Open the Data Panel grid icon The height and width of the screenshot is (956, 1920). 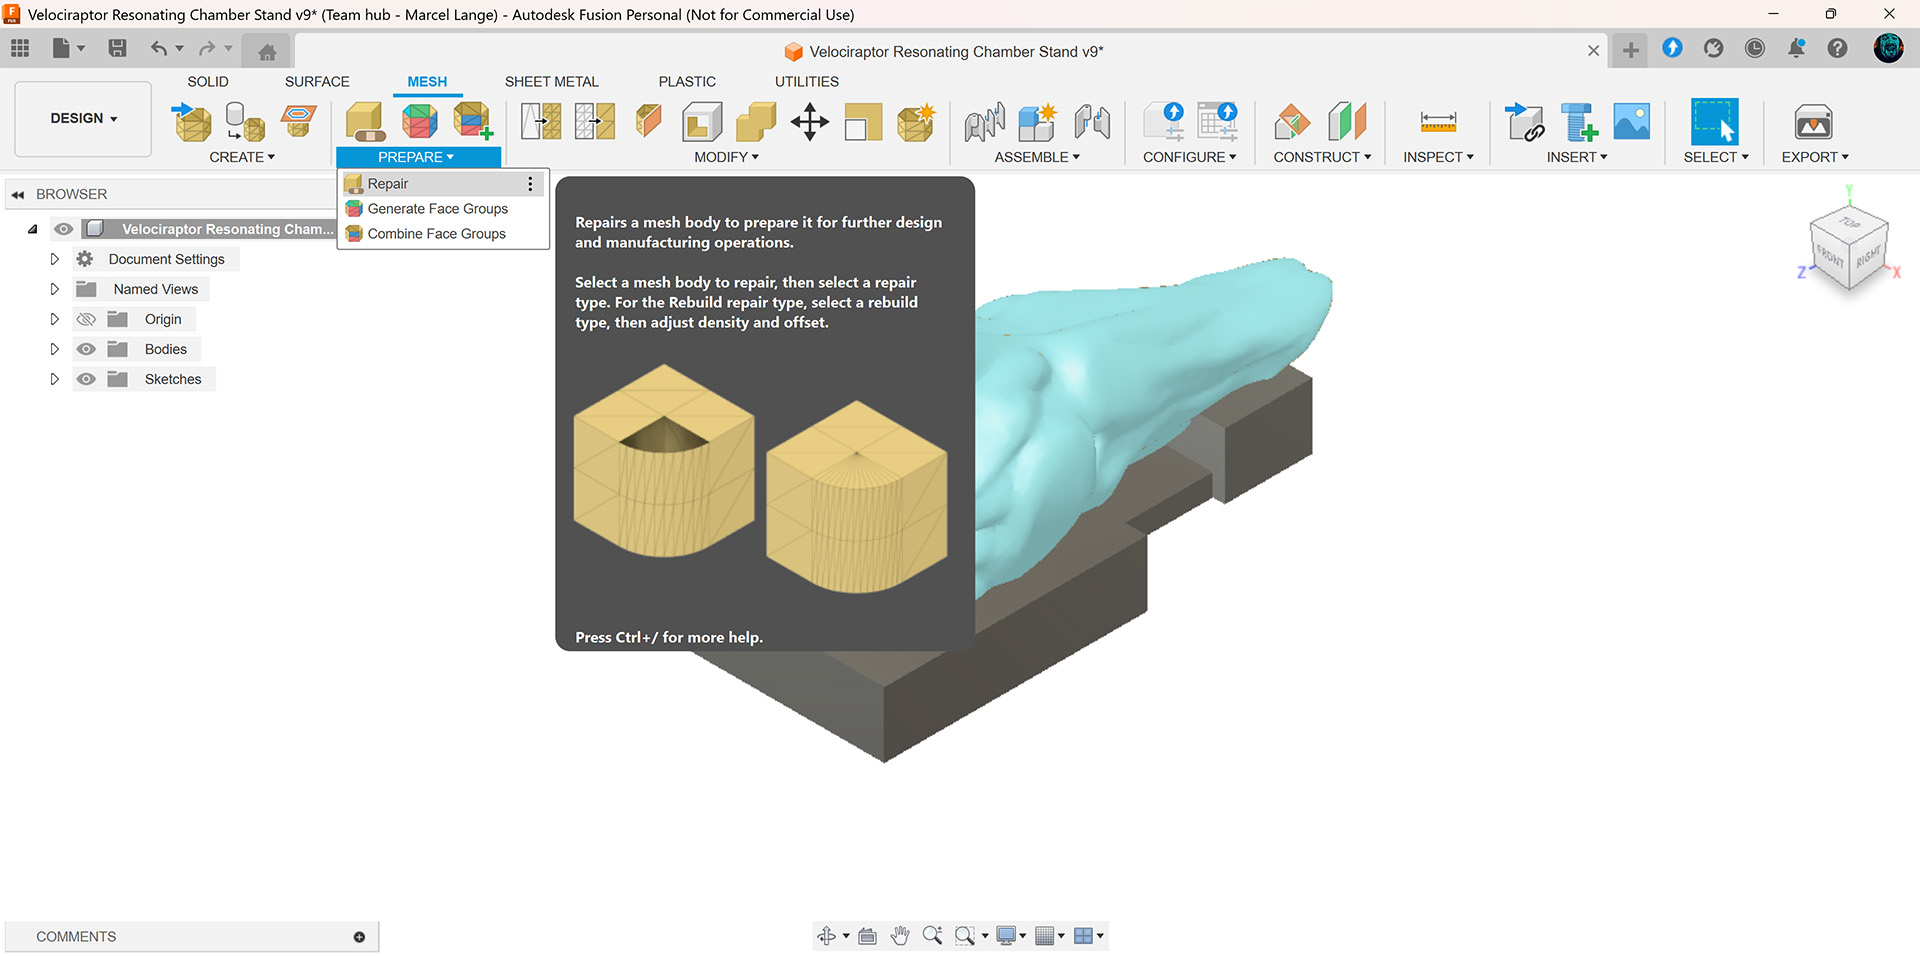click(x=20, y=48)
